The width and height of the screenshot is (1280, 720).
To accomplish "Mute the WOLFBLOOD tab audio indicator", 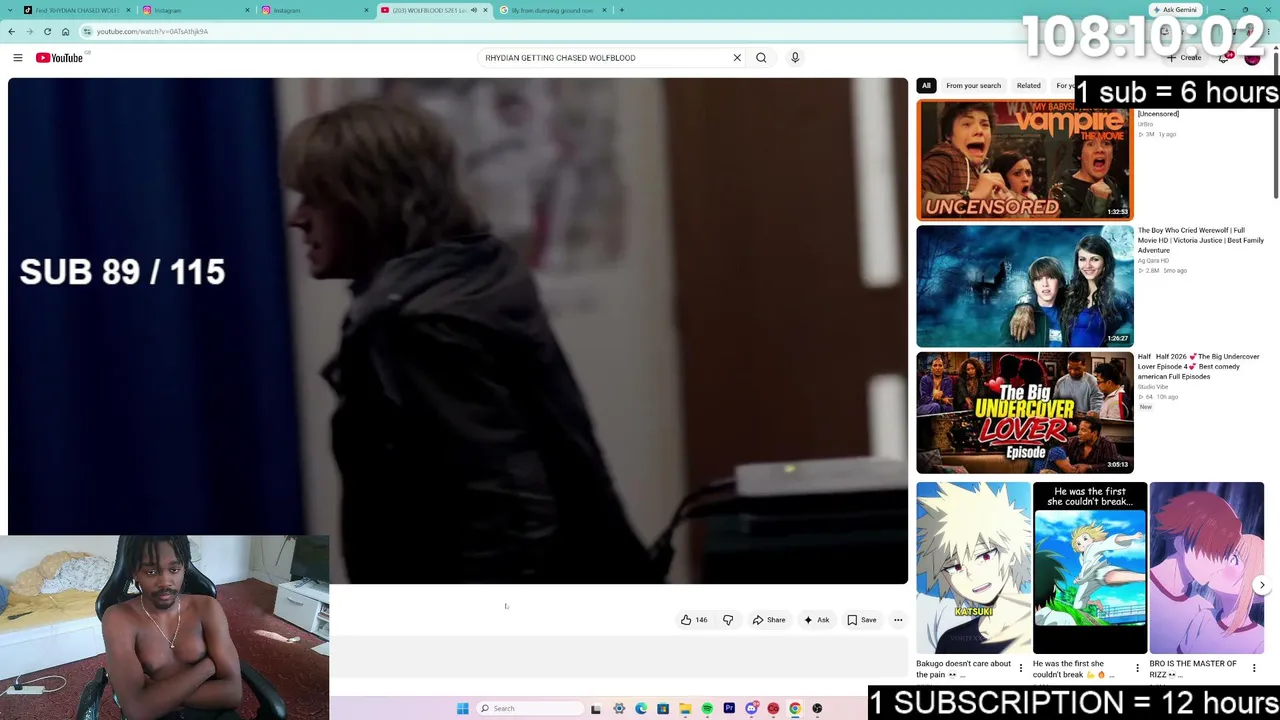I will [x=474, y=10].
